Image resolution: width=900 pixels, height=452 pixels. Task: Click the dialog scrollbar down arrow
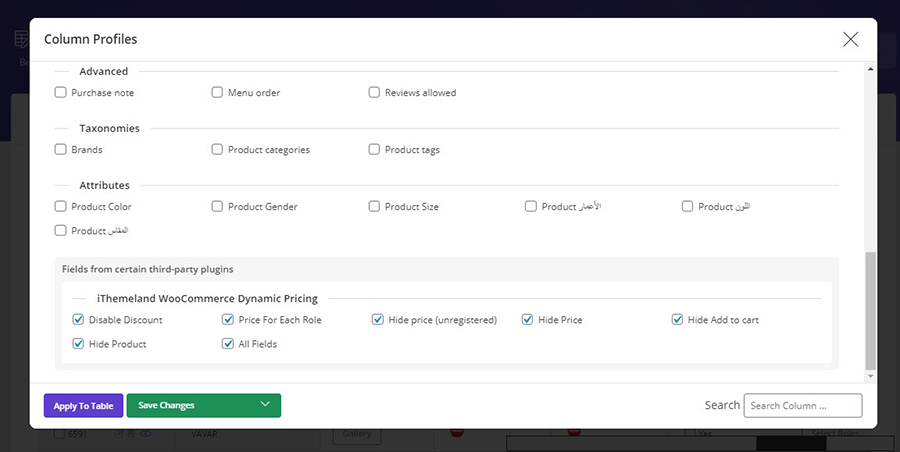click(x=870, y=376)
